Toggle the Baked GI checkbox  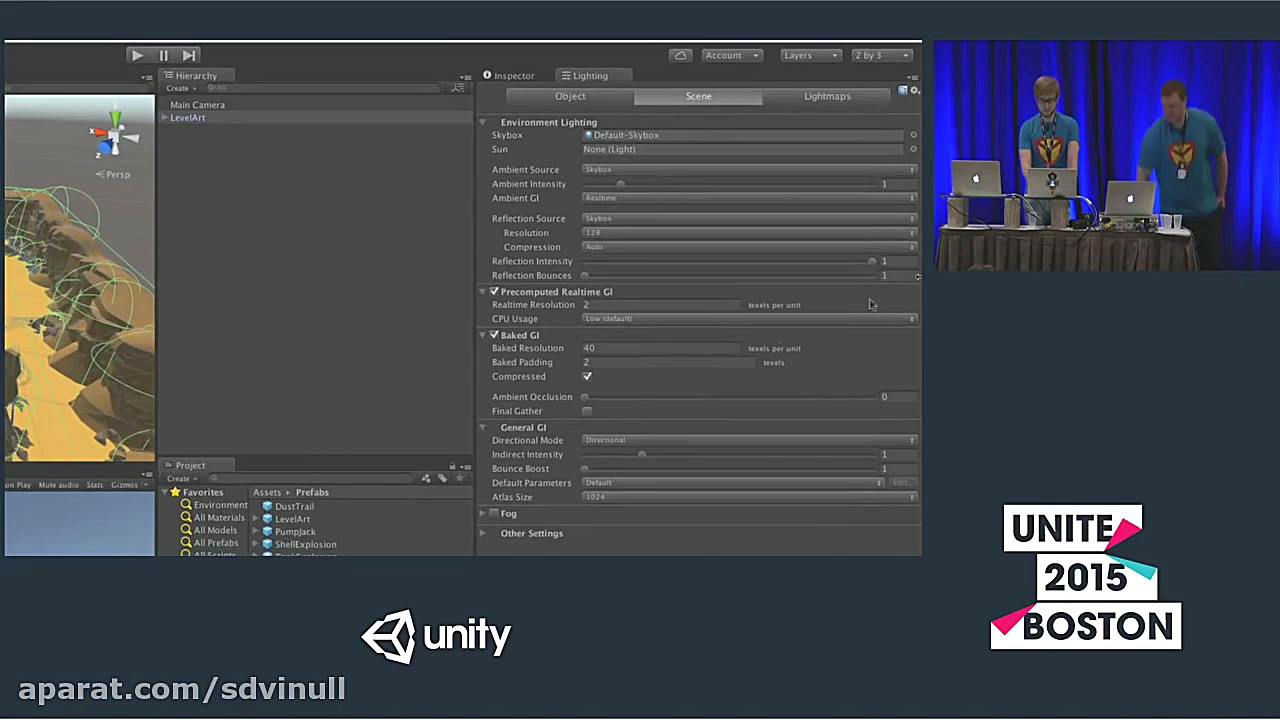tap(493, 335)
